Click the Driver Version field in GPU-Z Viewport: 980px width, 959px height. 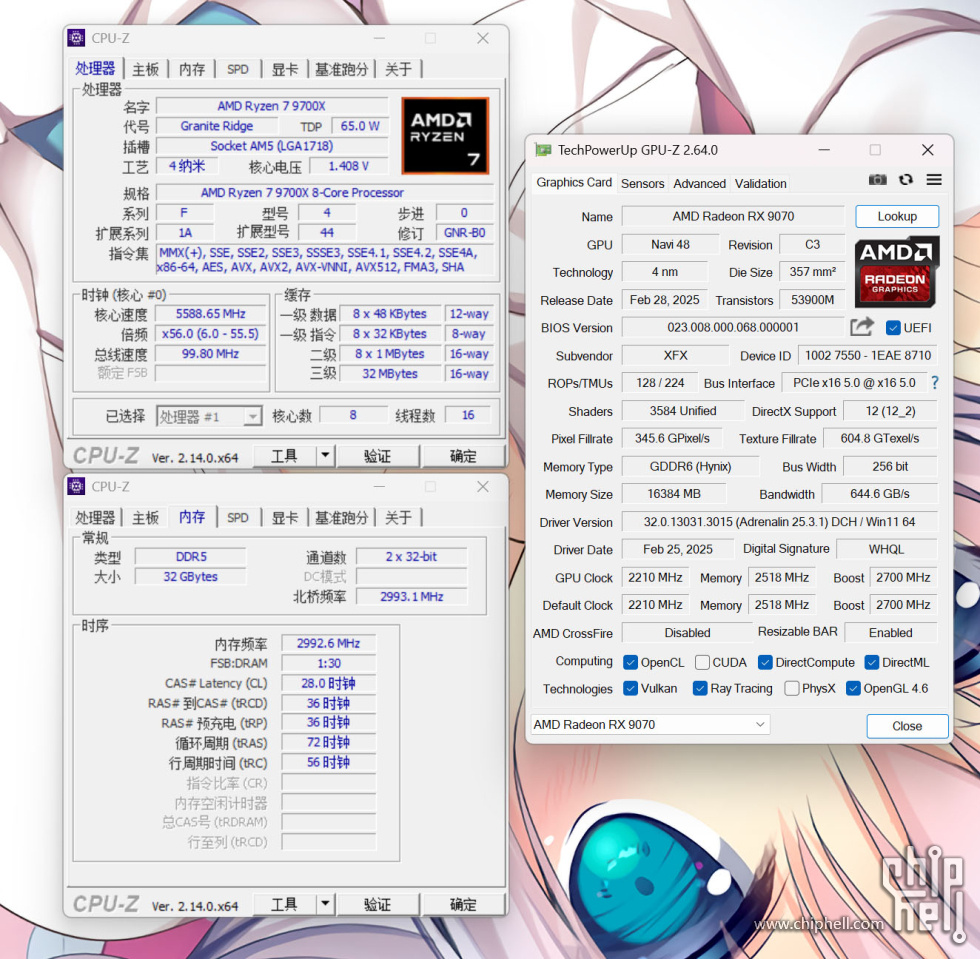point(779,521)
